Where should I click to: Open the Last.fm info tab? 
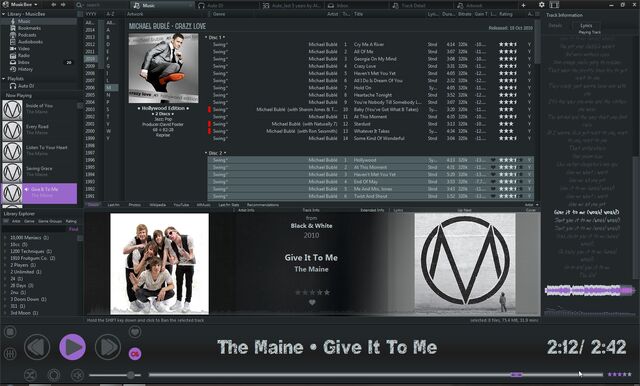click(x=113, y=205)
